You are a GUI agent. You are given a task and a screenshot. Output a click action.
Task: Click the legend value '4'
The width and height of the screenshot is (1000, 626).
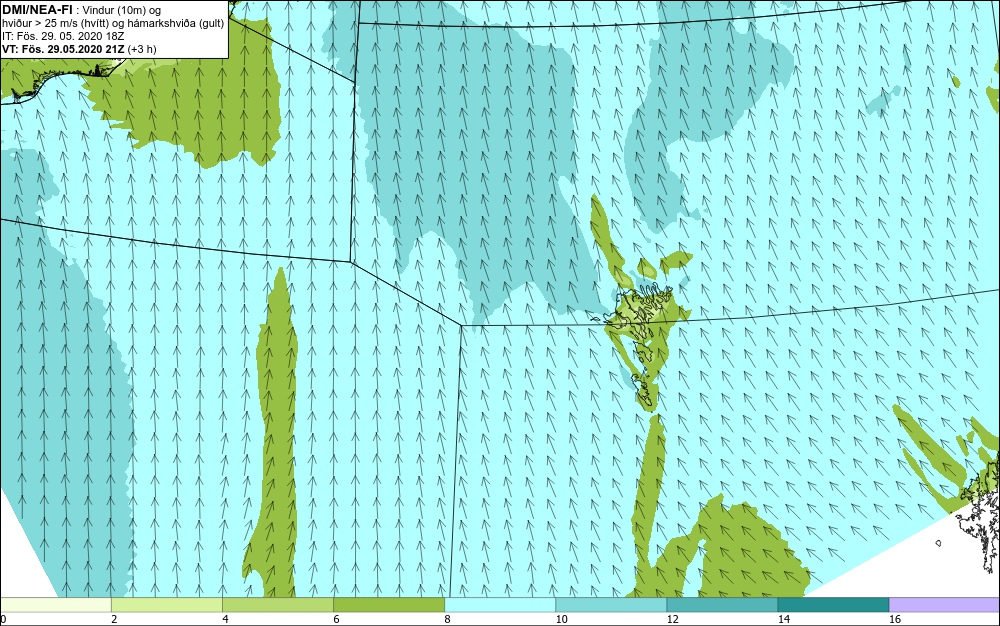(x=225, y=619)
